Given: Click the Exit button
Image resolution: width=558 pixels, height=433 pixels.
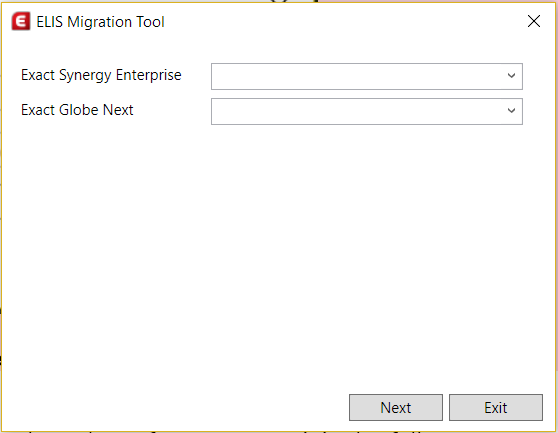Looking at the screenshot, I should point(496,407).
